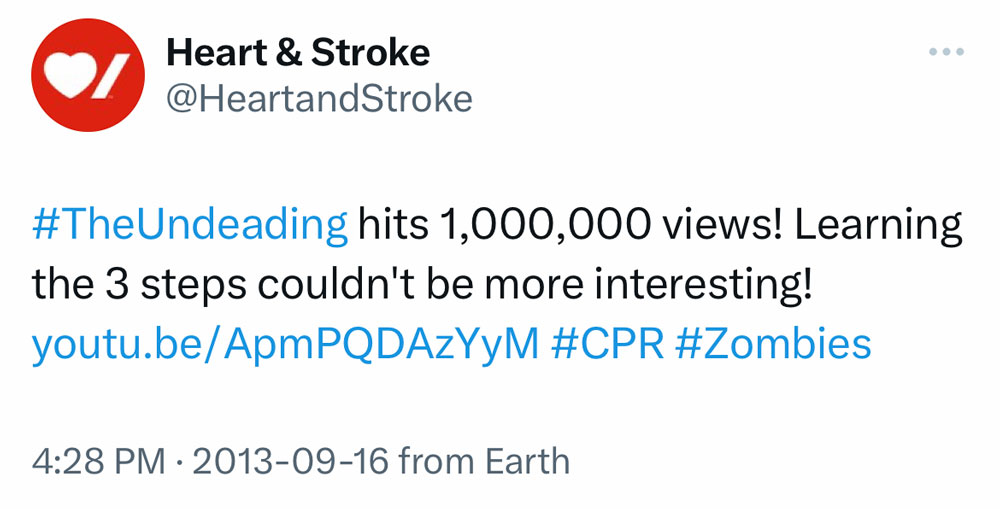The width and height of the screenshot is (1000, 509).
Task: Click the 4:28 PM timestamp
Action: pyautogui.click(x=97, y=462)
